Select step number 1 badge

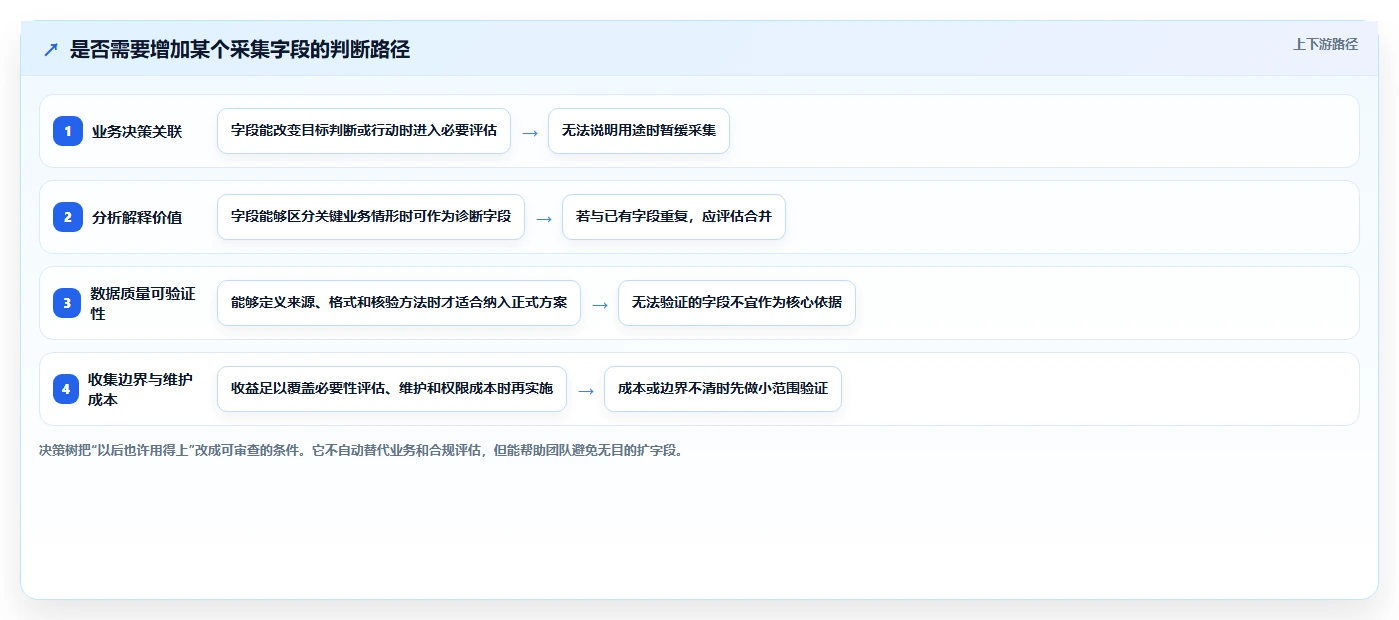tap(68, 131)
